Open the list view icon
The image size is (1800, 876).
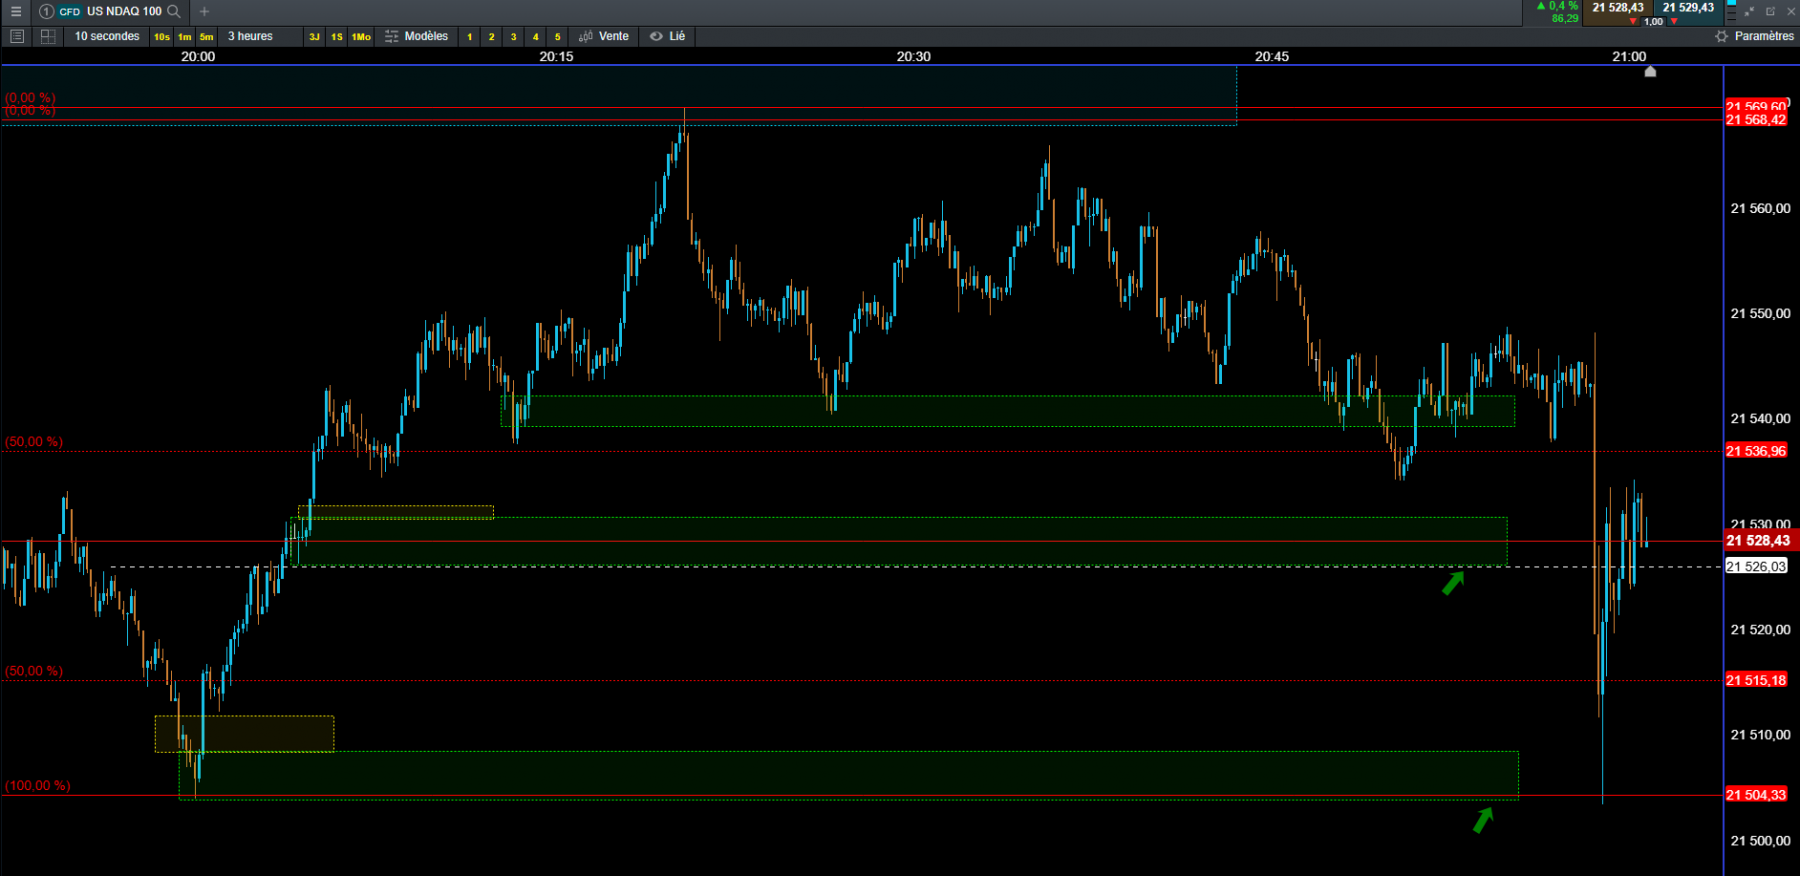pyautogui.click(x=16, y=36)
